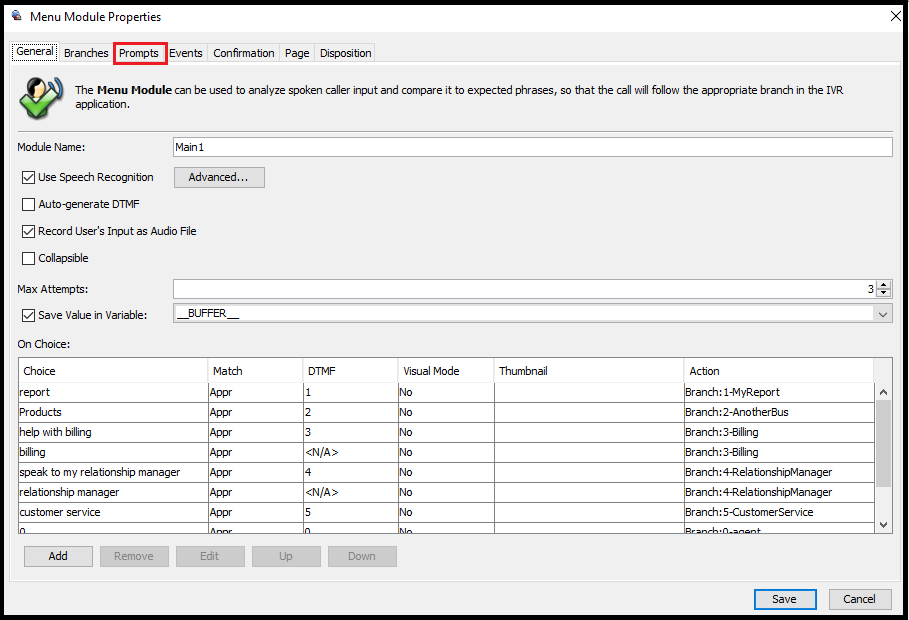Switch to the Branches tab
This screenshot has width=909, height=620.
coord(86,53)
